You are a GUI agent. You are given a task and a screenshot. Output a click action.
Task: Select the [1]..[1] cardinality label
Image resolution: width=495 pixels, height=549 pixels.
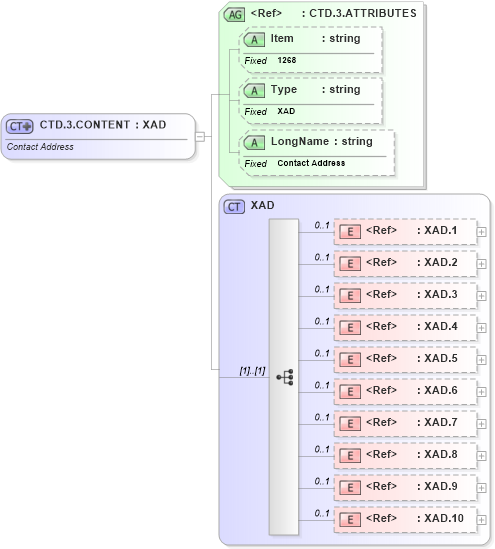tap(252, 371)
